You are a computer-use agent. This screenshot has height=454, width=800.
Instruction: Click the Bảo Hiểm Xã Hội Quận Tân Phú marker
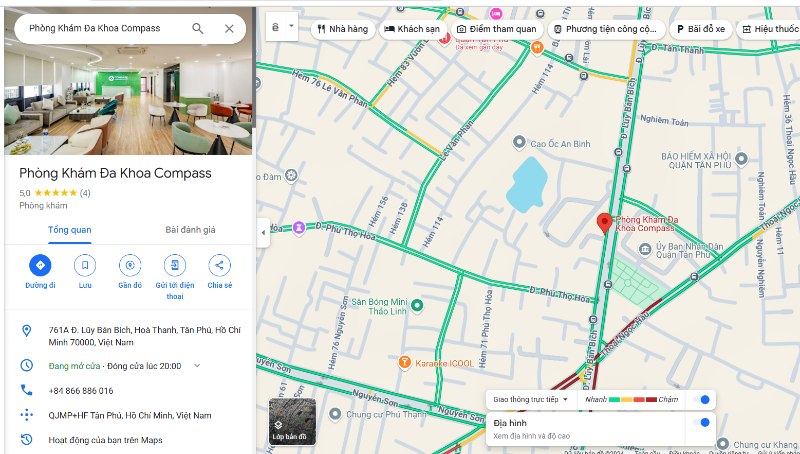(741, 159)
